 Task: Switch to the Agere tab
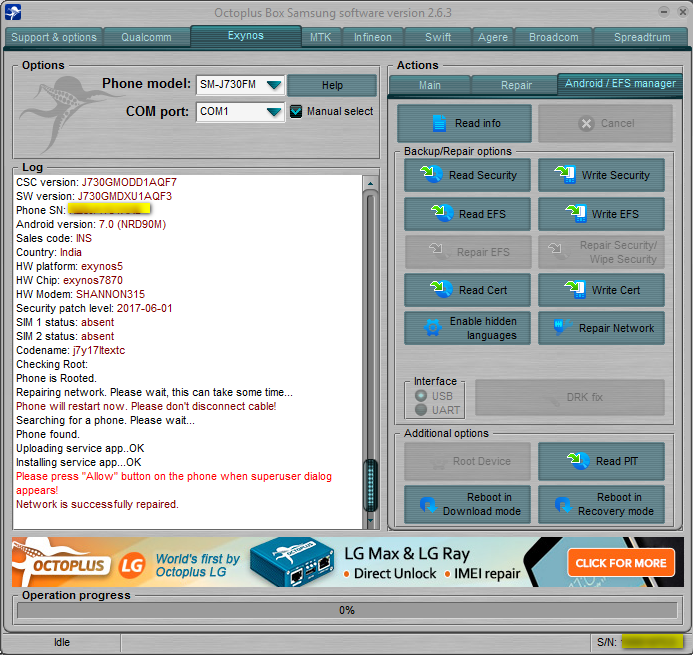(x=493, y=37)
